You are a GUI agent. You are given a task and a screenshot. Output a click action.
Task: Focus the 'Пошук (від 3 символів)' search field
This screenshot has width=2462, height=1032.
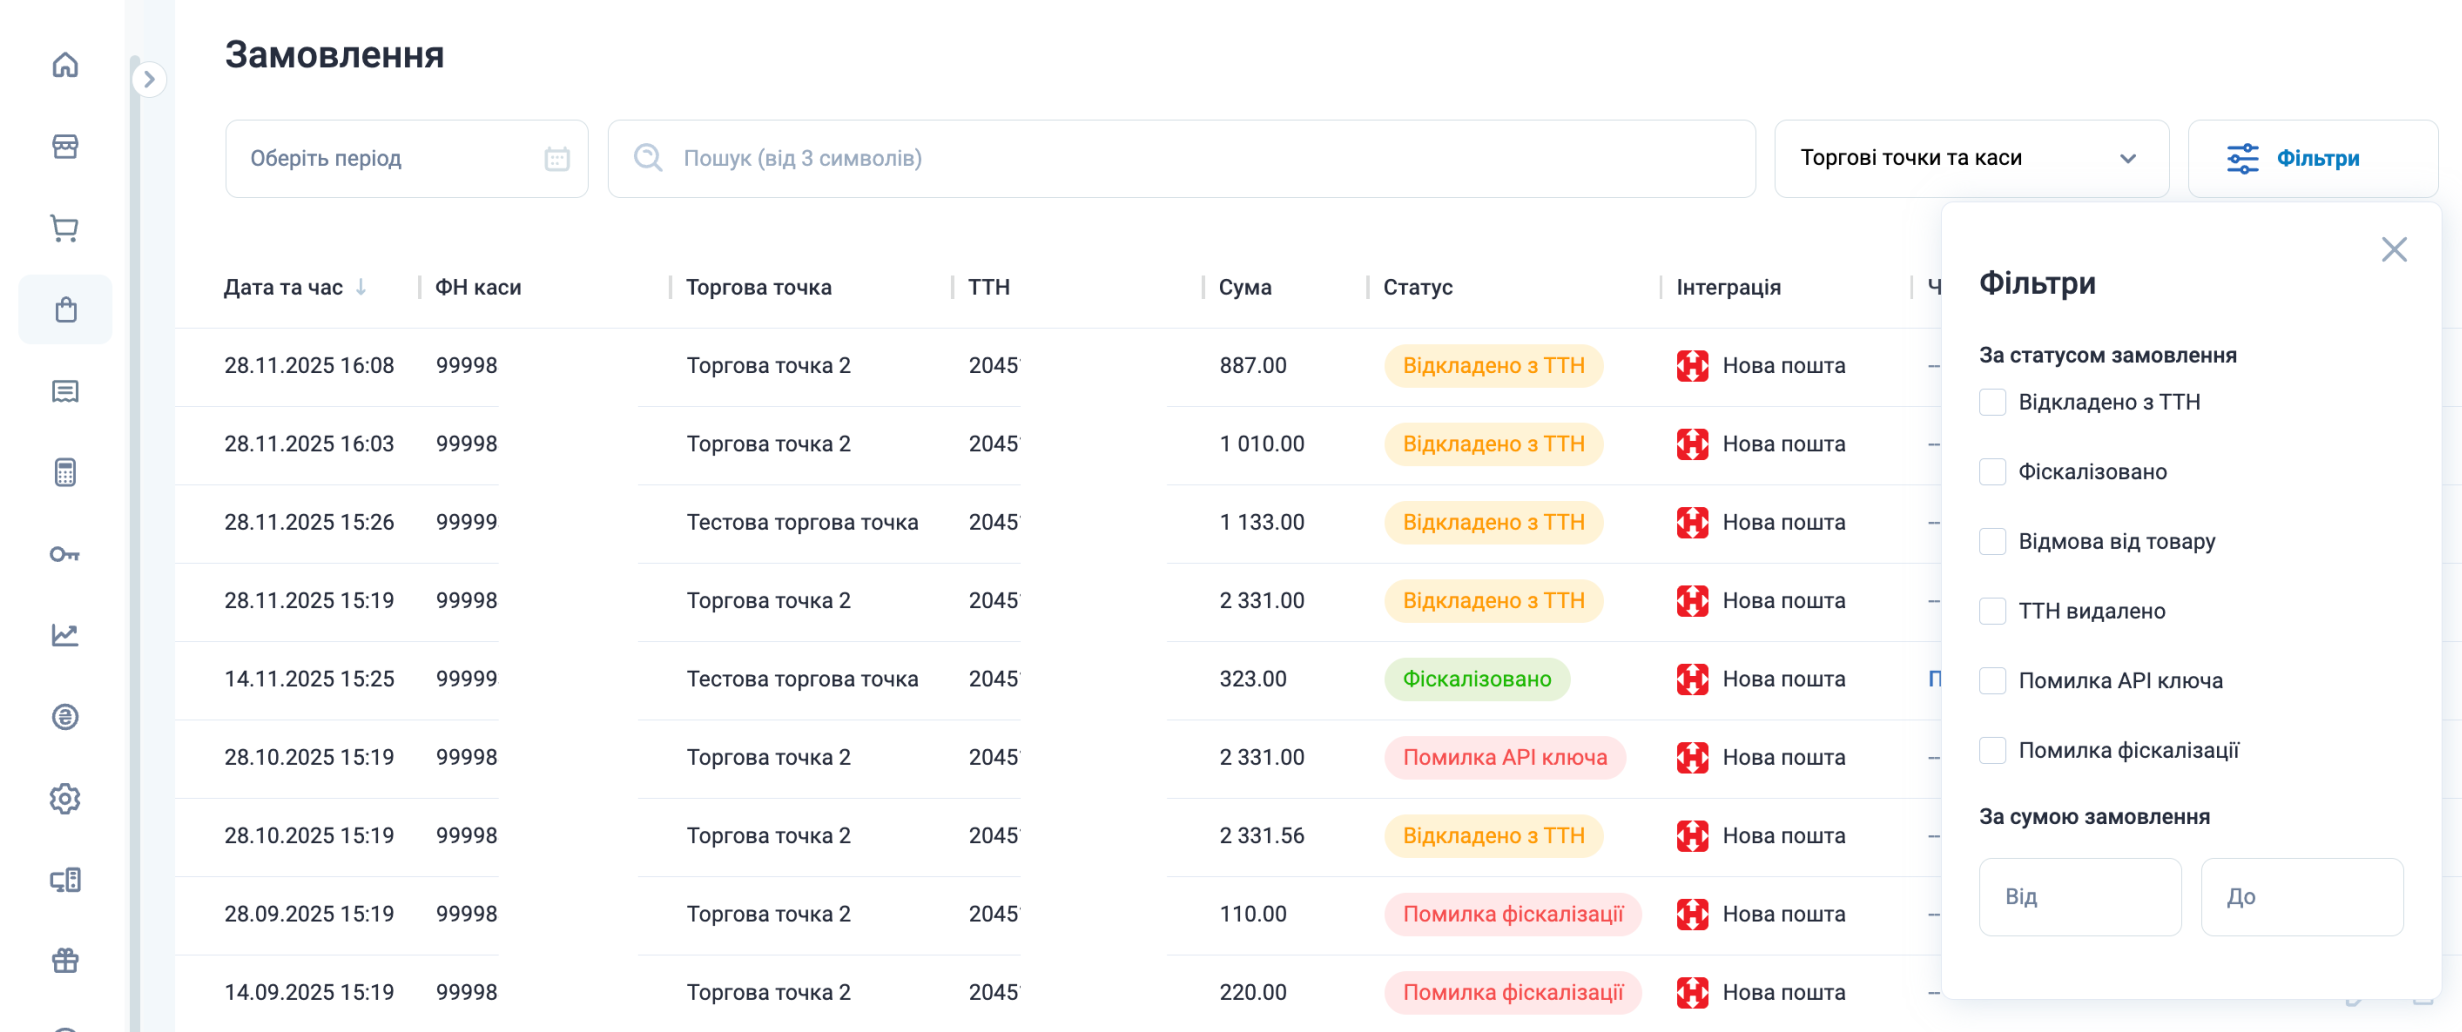(x=1180, y=159)
